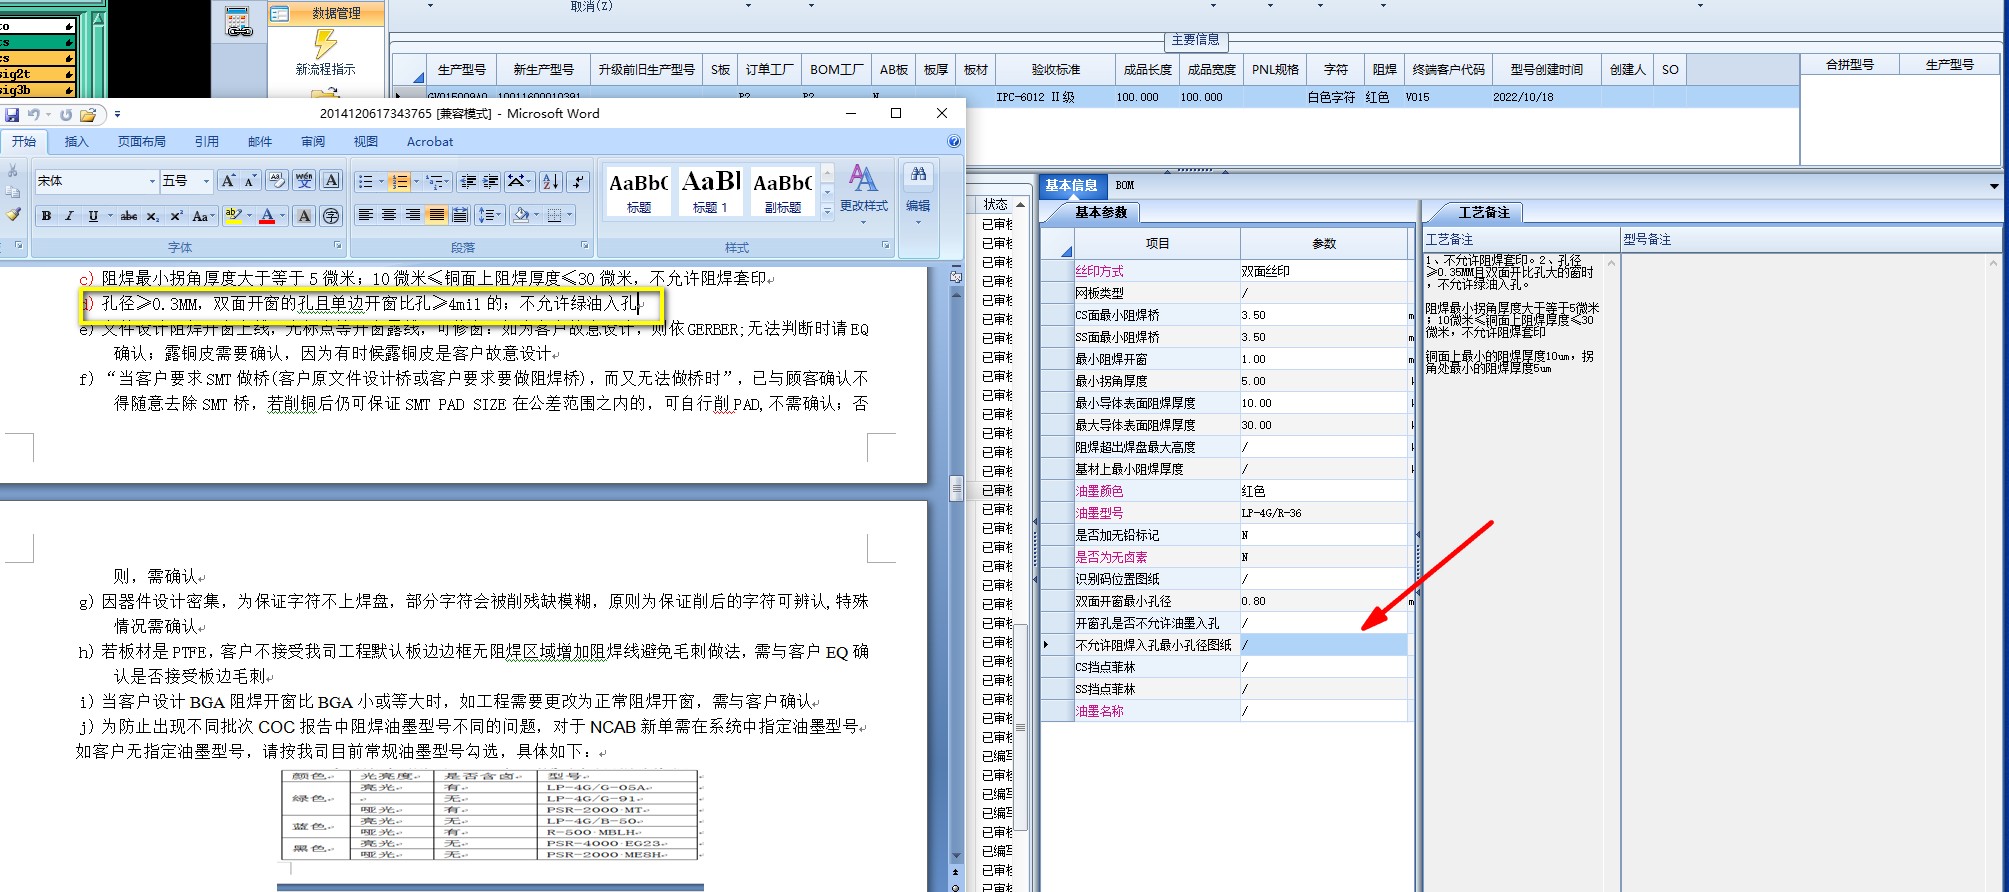Apply character shading icon
Screen dimensions: 2009x892
click(304, 216)
